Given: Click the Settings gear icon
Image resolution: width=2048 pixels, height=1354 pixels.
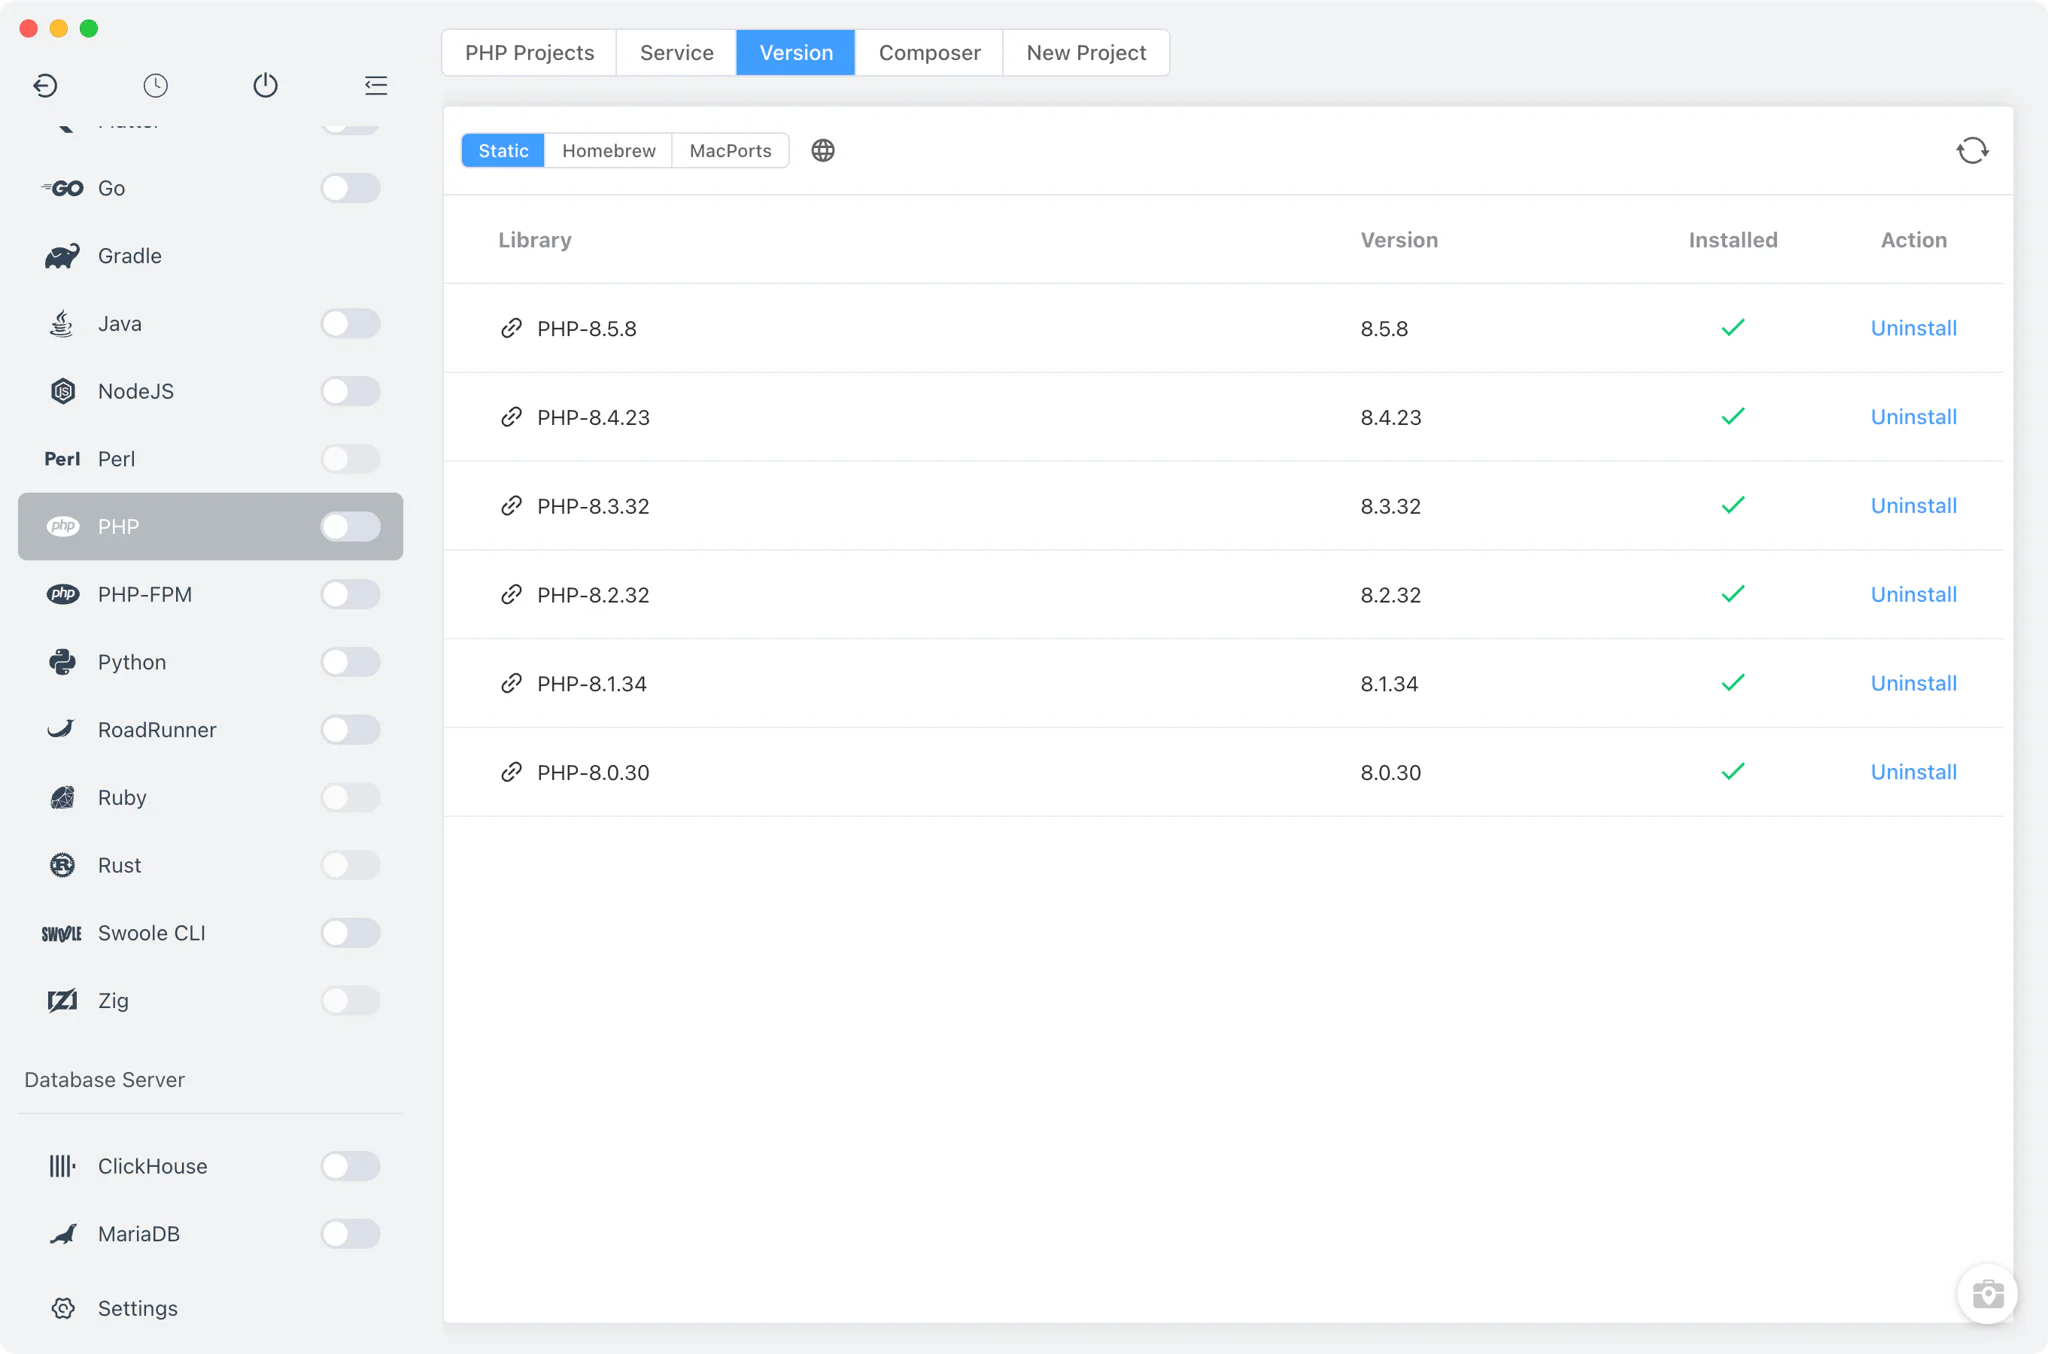Looking at the screenshot, I should tap(63, 1308).
